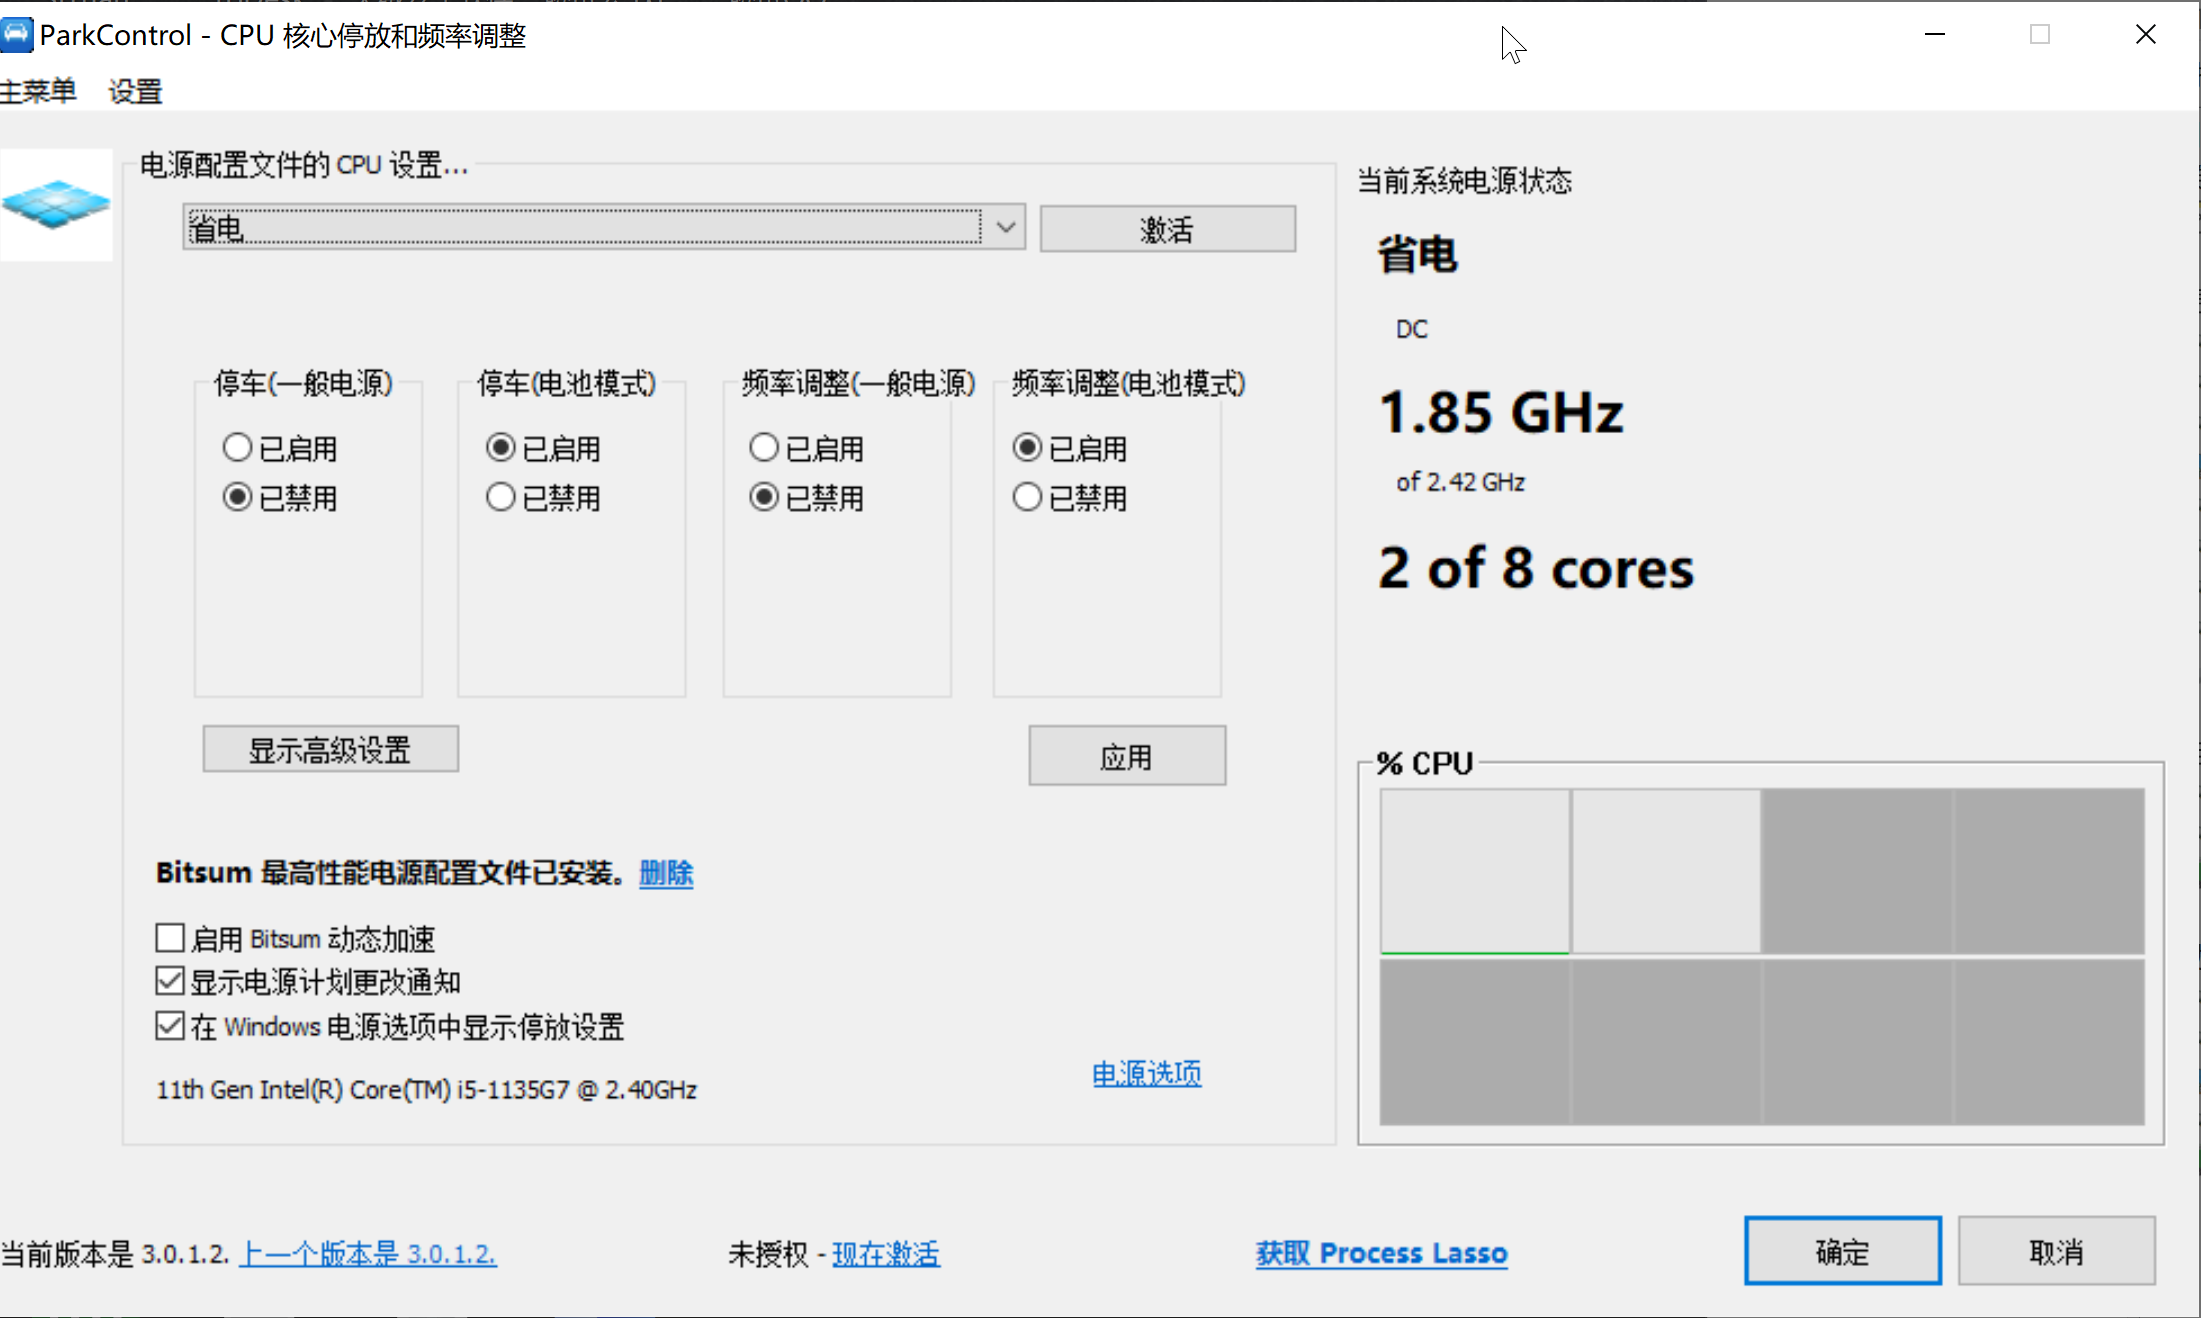Toggle 显示电源计划更改通知 checkbox

170,981
